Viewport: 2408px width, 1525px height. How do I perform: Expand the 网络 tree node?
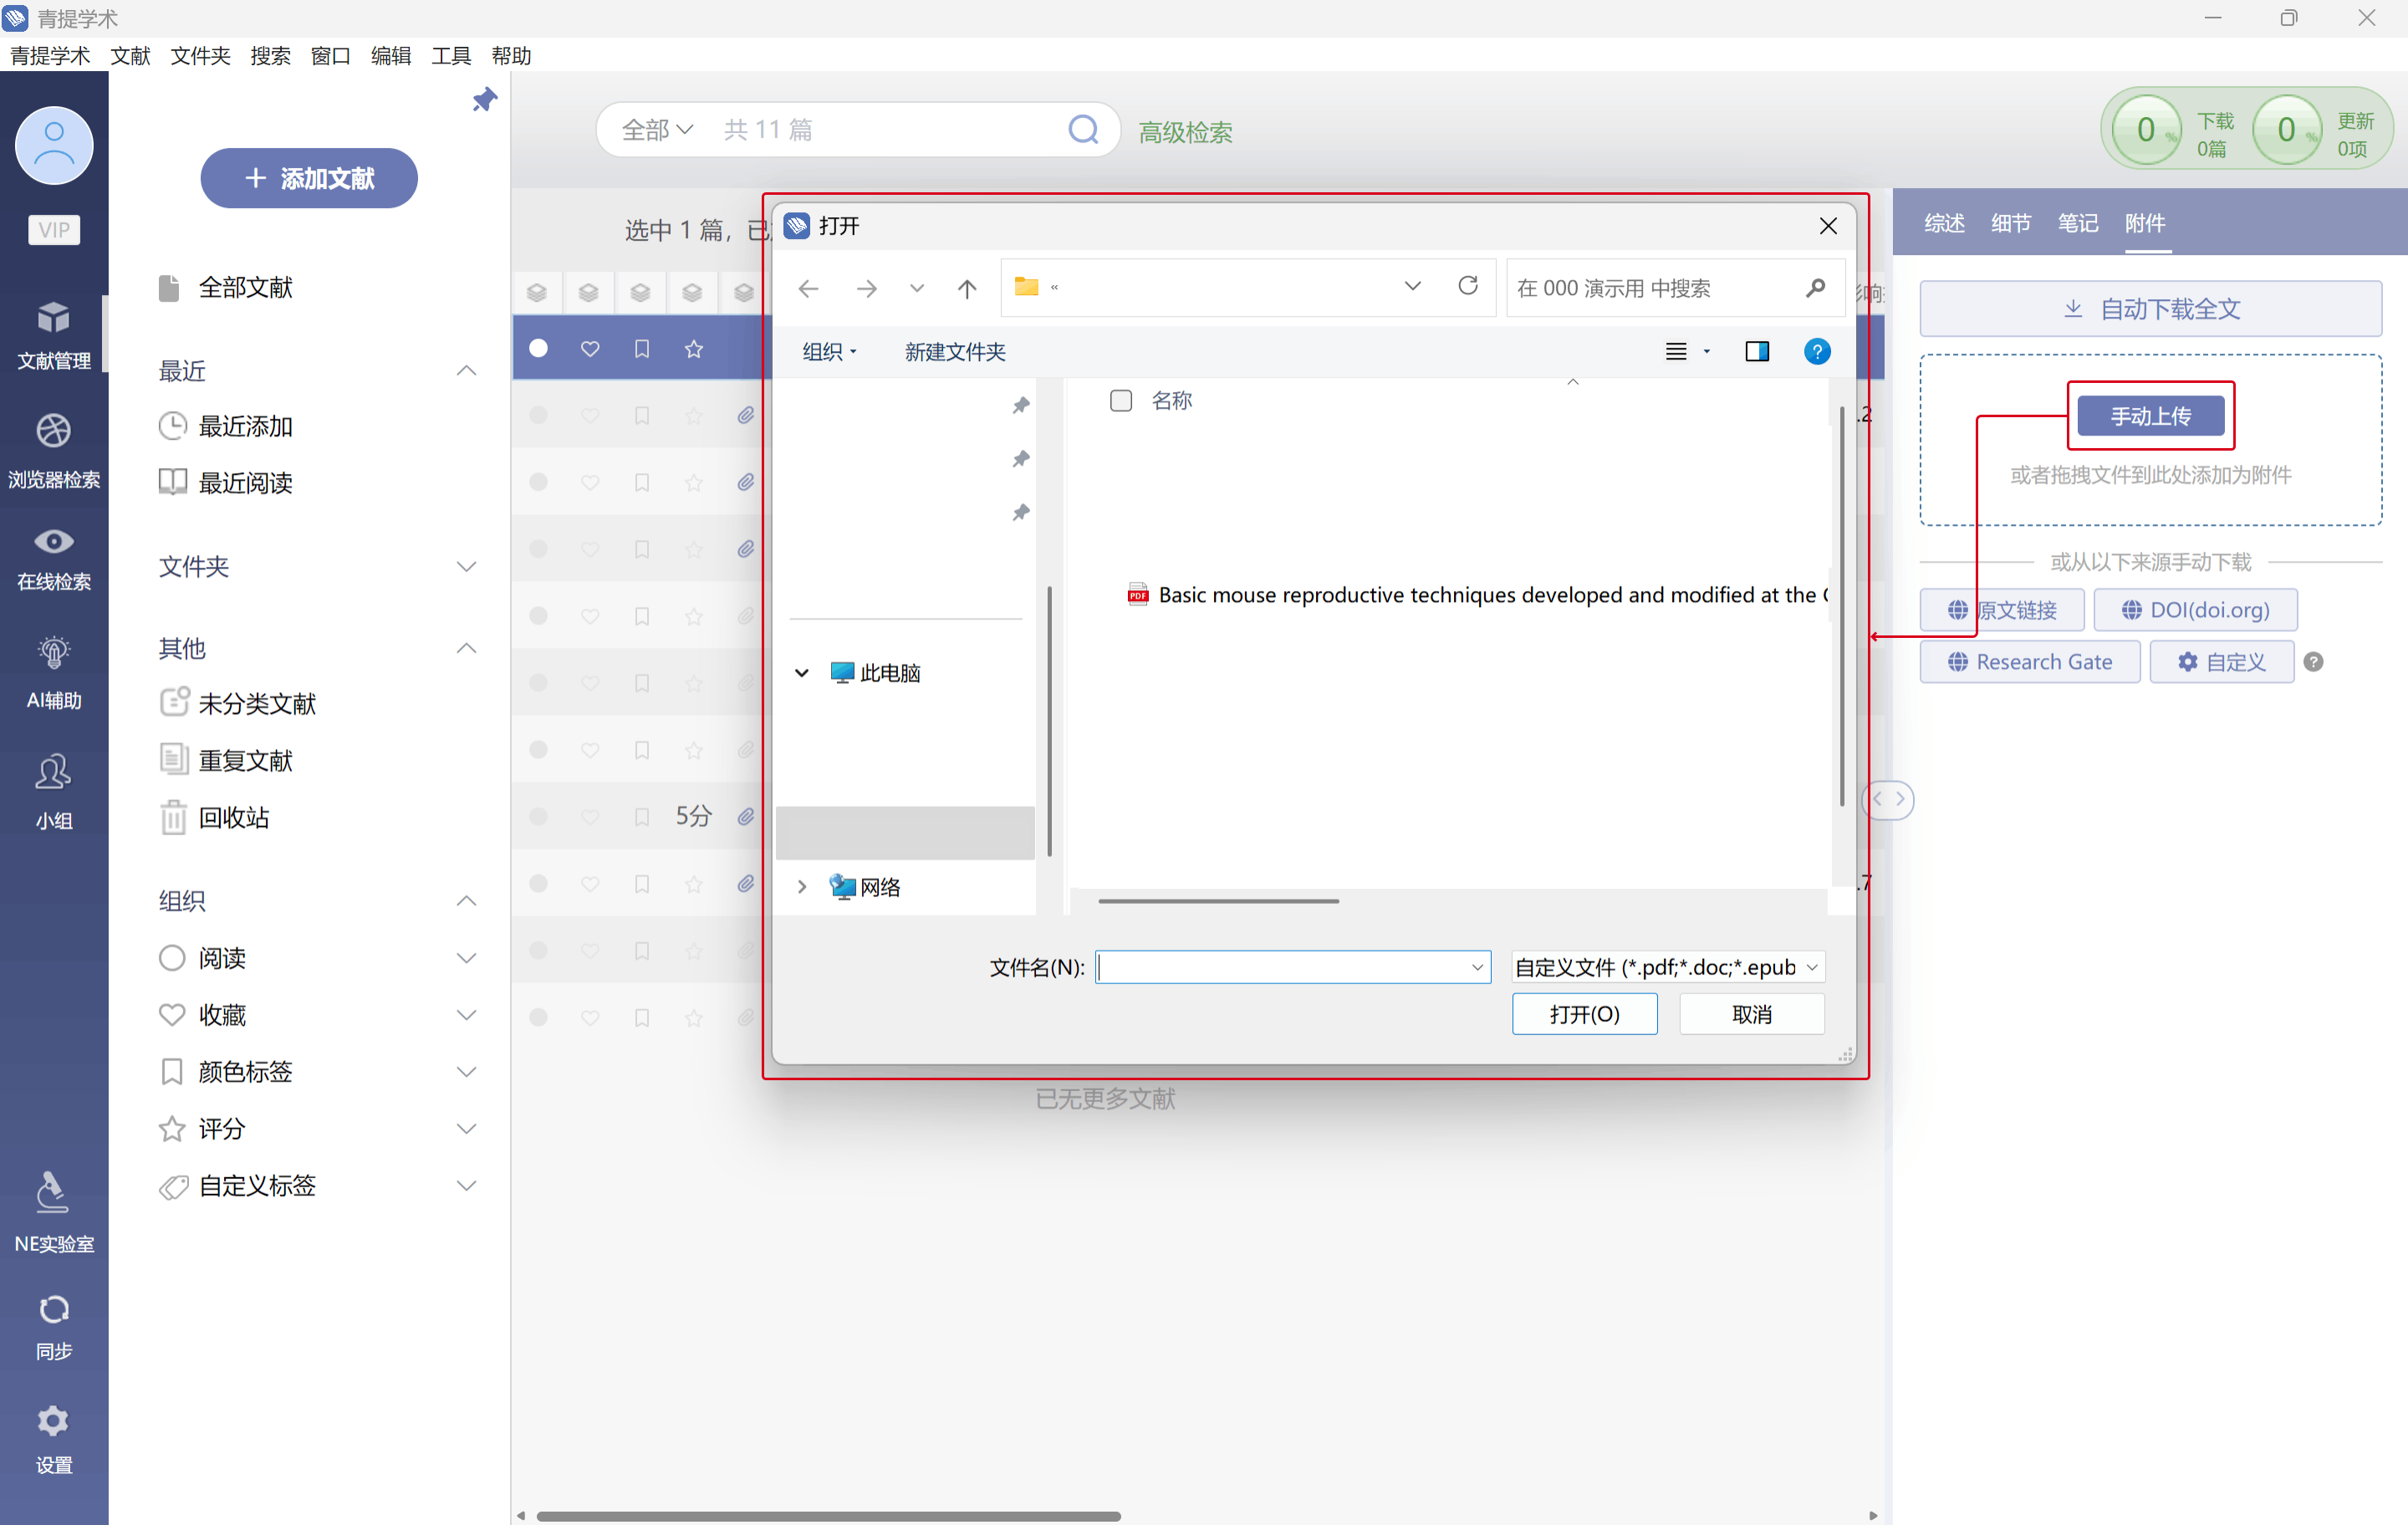tap(801, 887)
